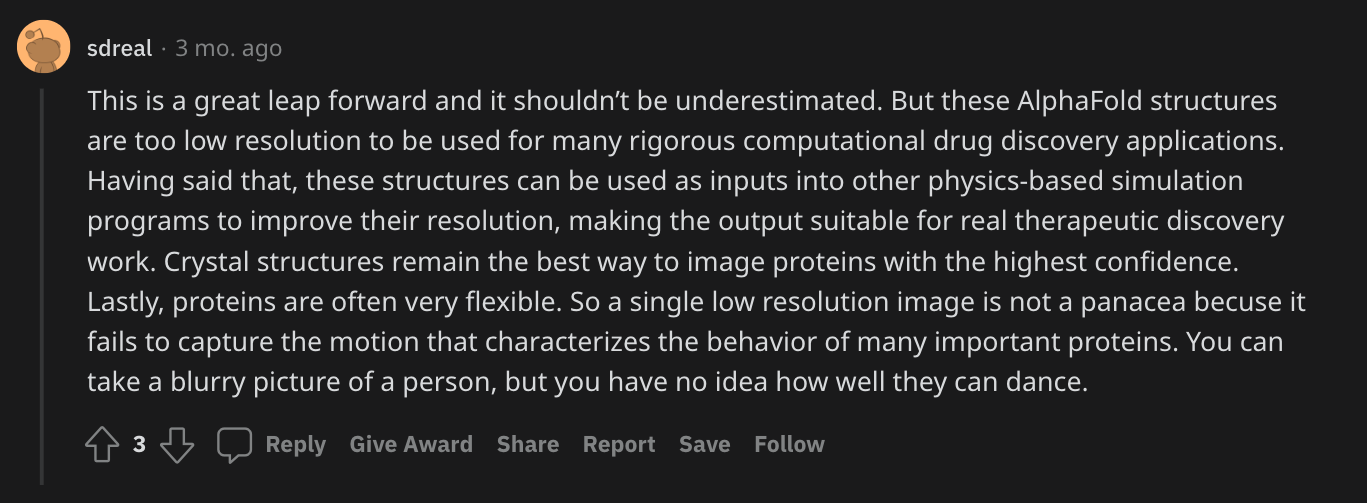The width and height of the screenshot is (1367, 503).
Task: Click the vote score number 3
Action: (139, 445)
